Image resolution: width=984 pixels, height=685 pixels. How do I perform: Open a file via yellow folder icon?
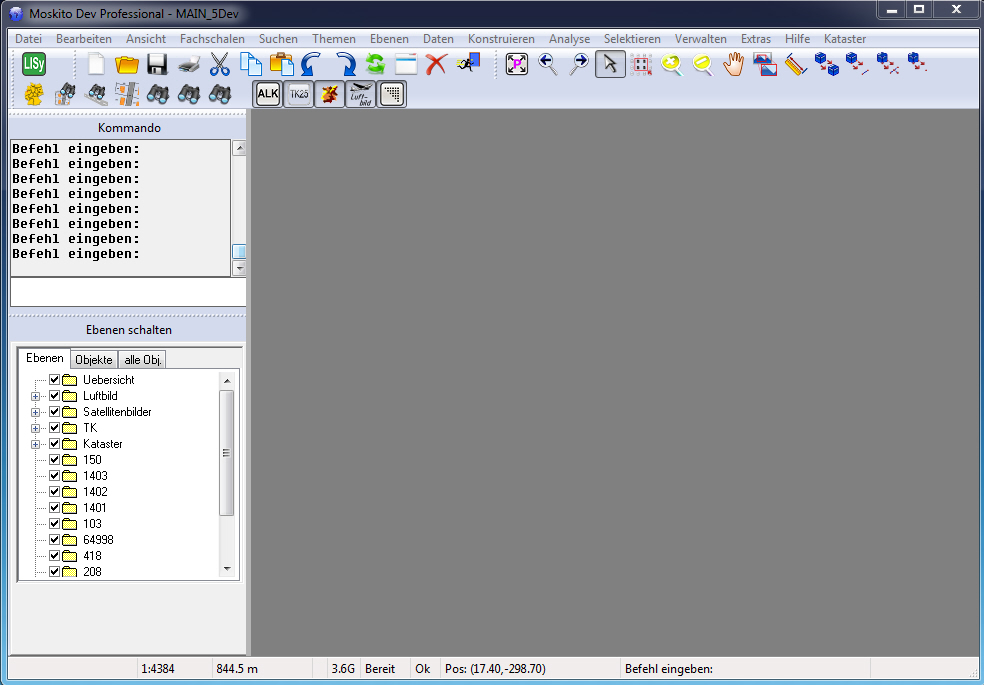[x=127, y=64]
